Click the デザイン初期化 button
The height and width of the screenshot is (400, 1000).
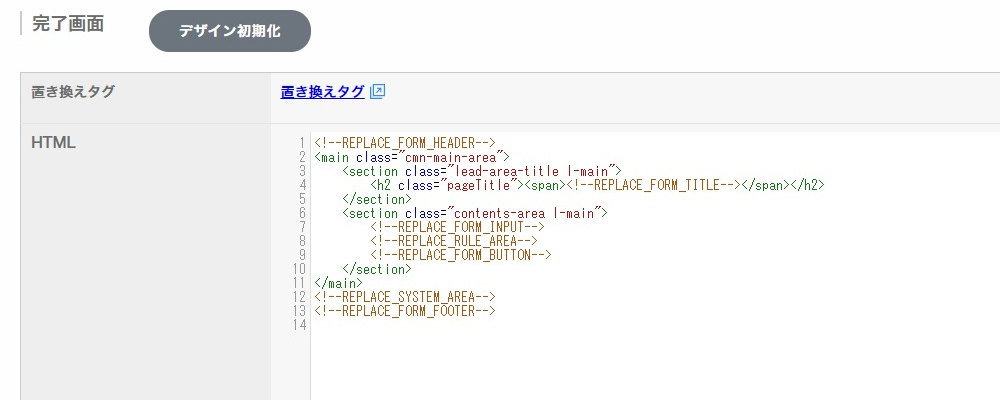tap(230, 31)
